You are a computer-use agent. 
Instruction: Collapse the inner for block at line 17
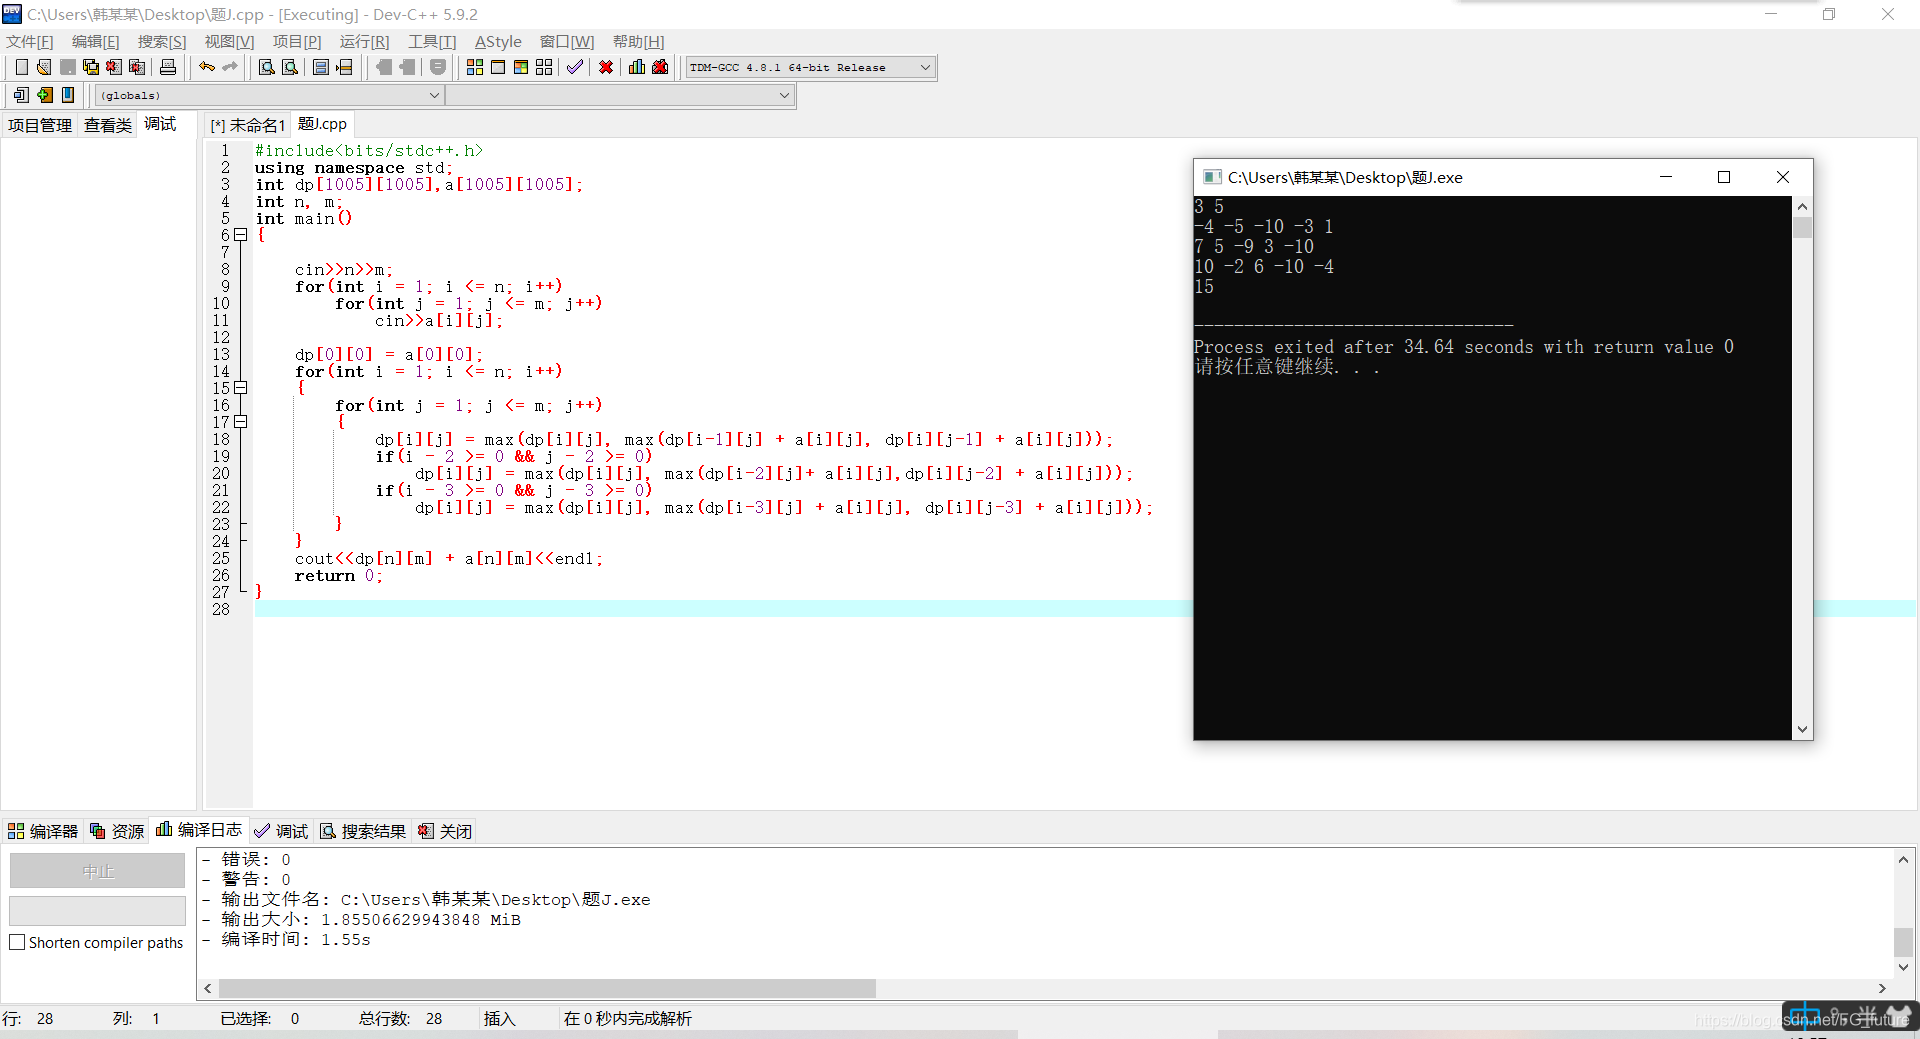point(240,422)
